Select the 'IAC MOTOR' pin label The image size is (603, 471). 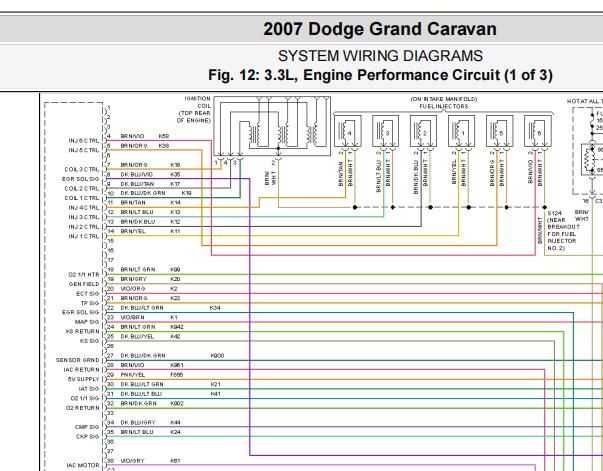pos(83,466)
